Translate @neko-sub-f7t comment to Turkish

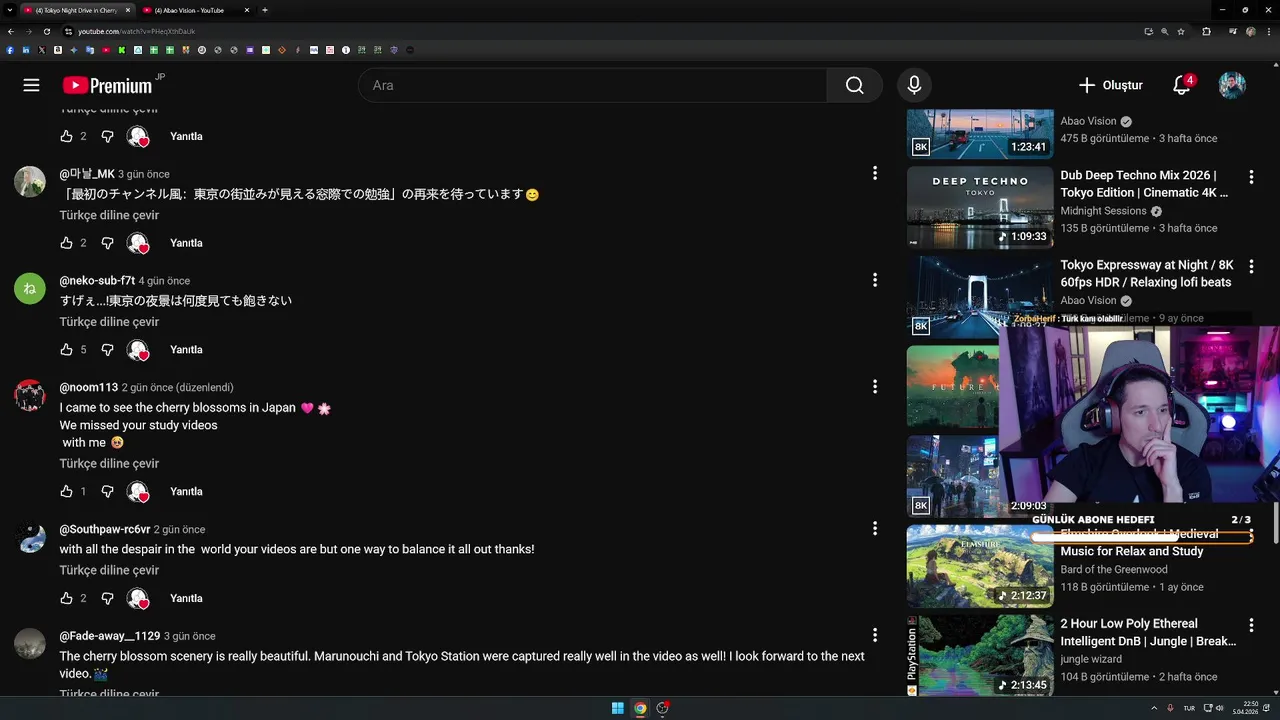(x=109, y=322)
